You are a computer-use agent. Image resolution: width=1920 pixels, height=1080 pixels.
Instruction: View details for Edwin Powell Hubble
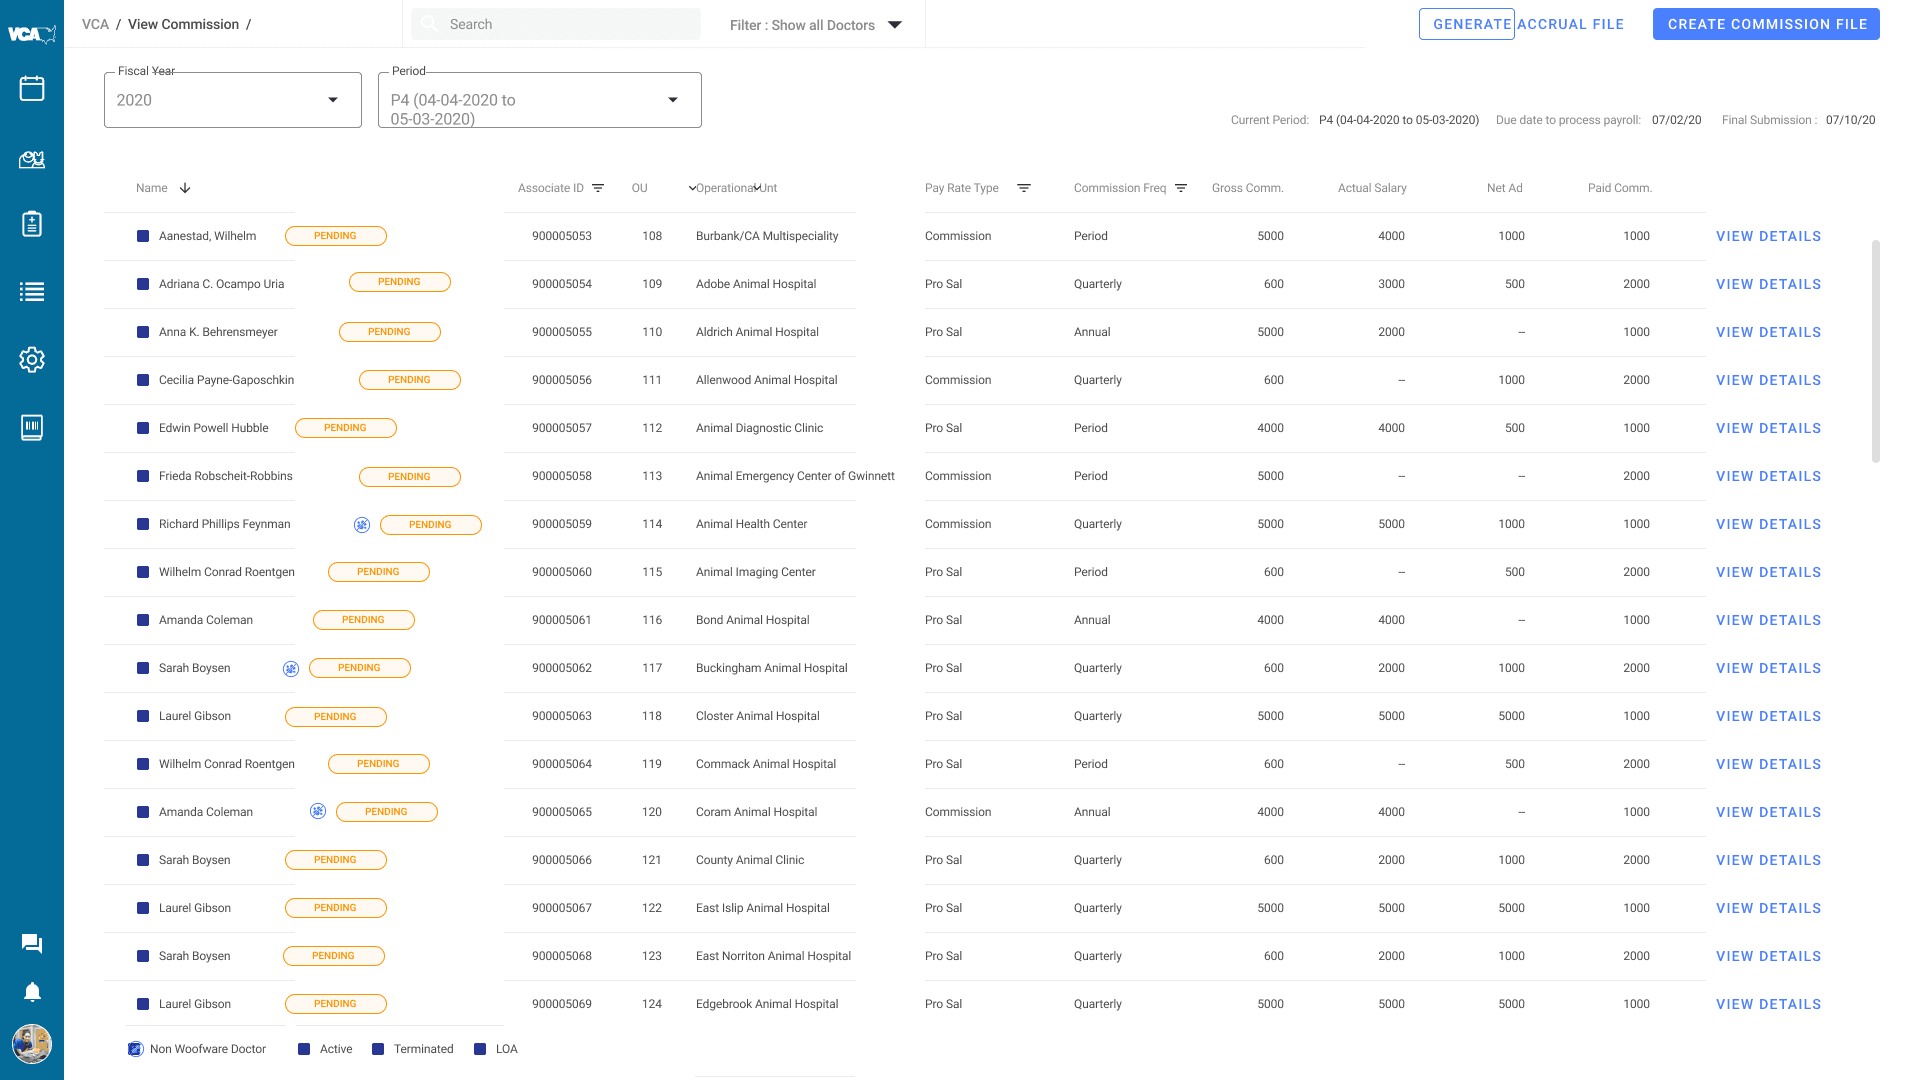1768,428
